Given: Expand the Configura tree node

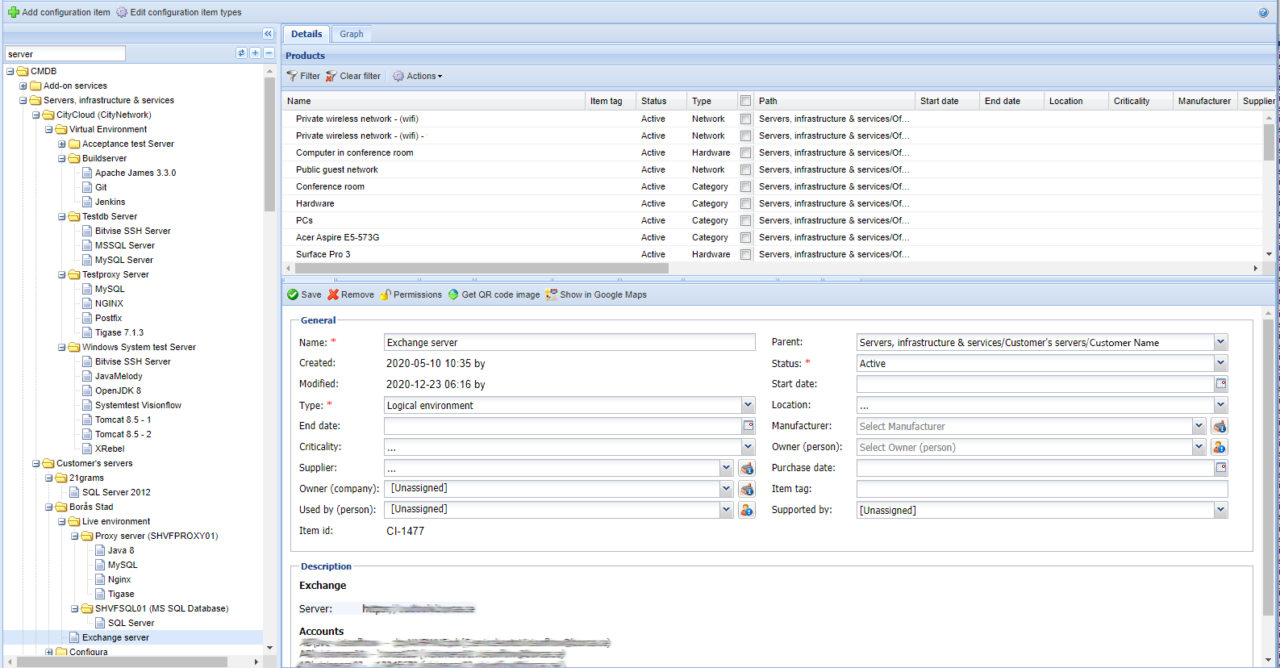Looking at the screenshot, I should [48, 651].
